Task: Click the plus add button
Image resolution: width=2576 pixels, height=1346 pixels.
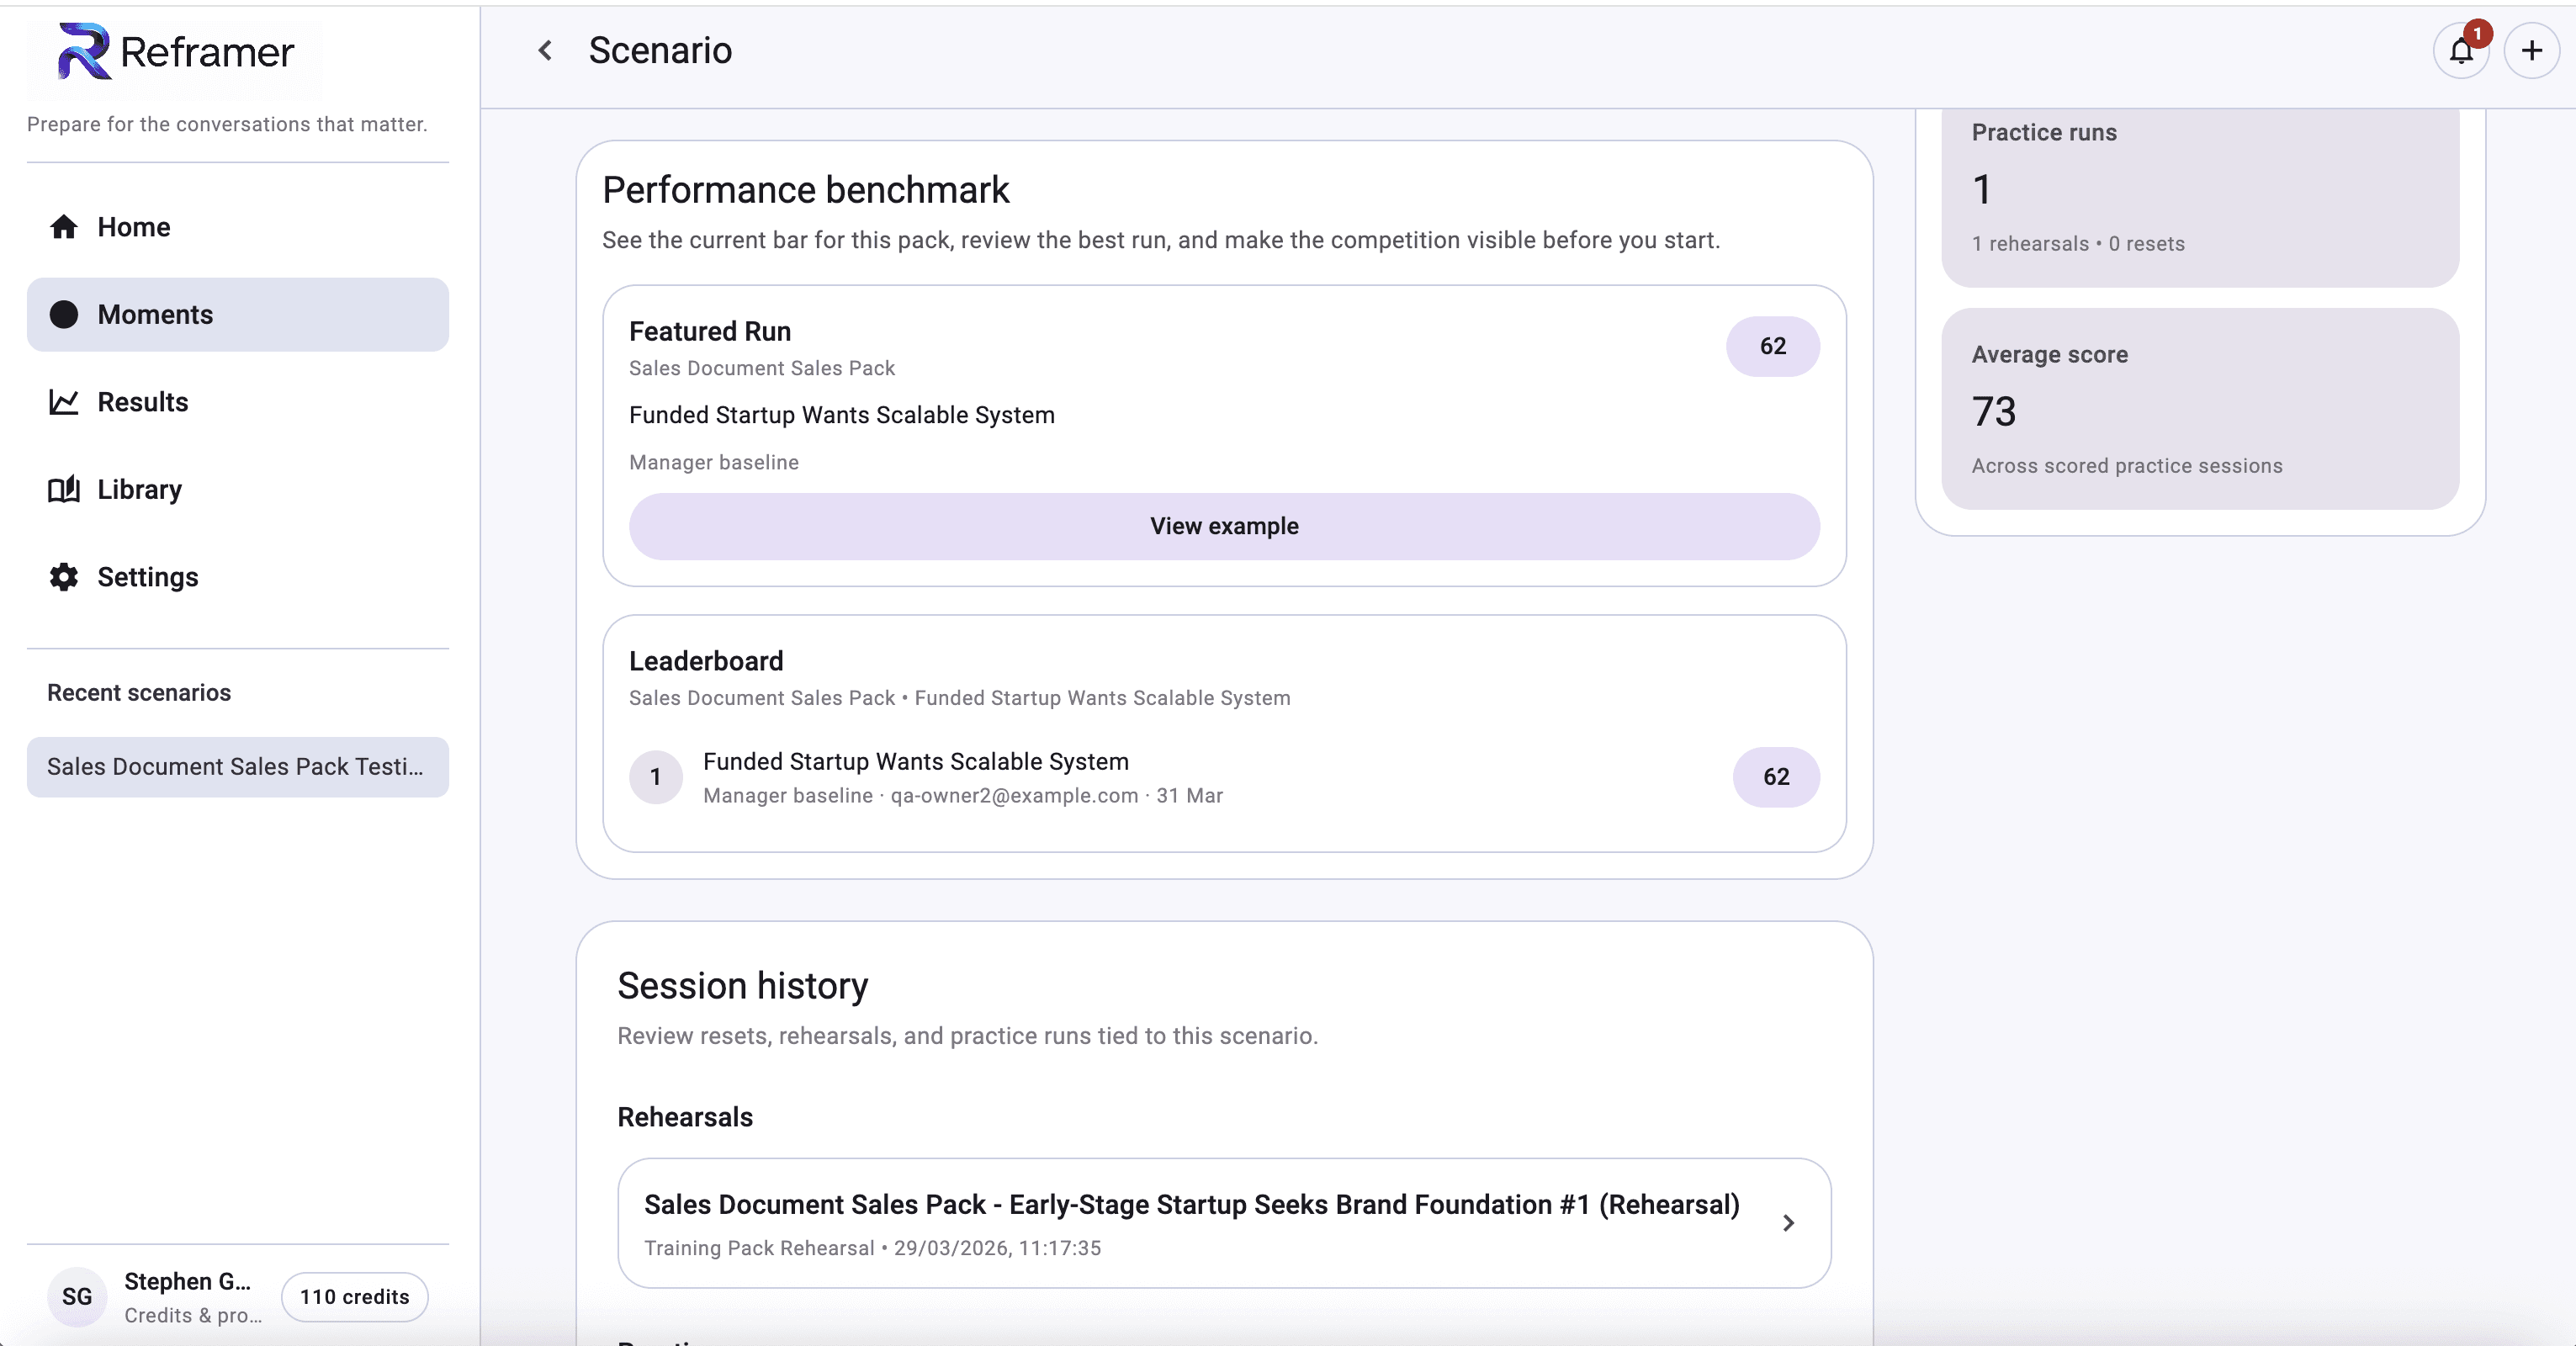Action: [x=2531, y=51]
